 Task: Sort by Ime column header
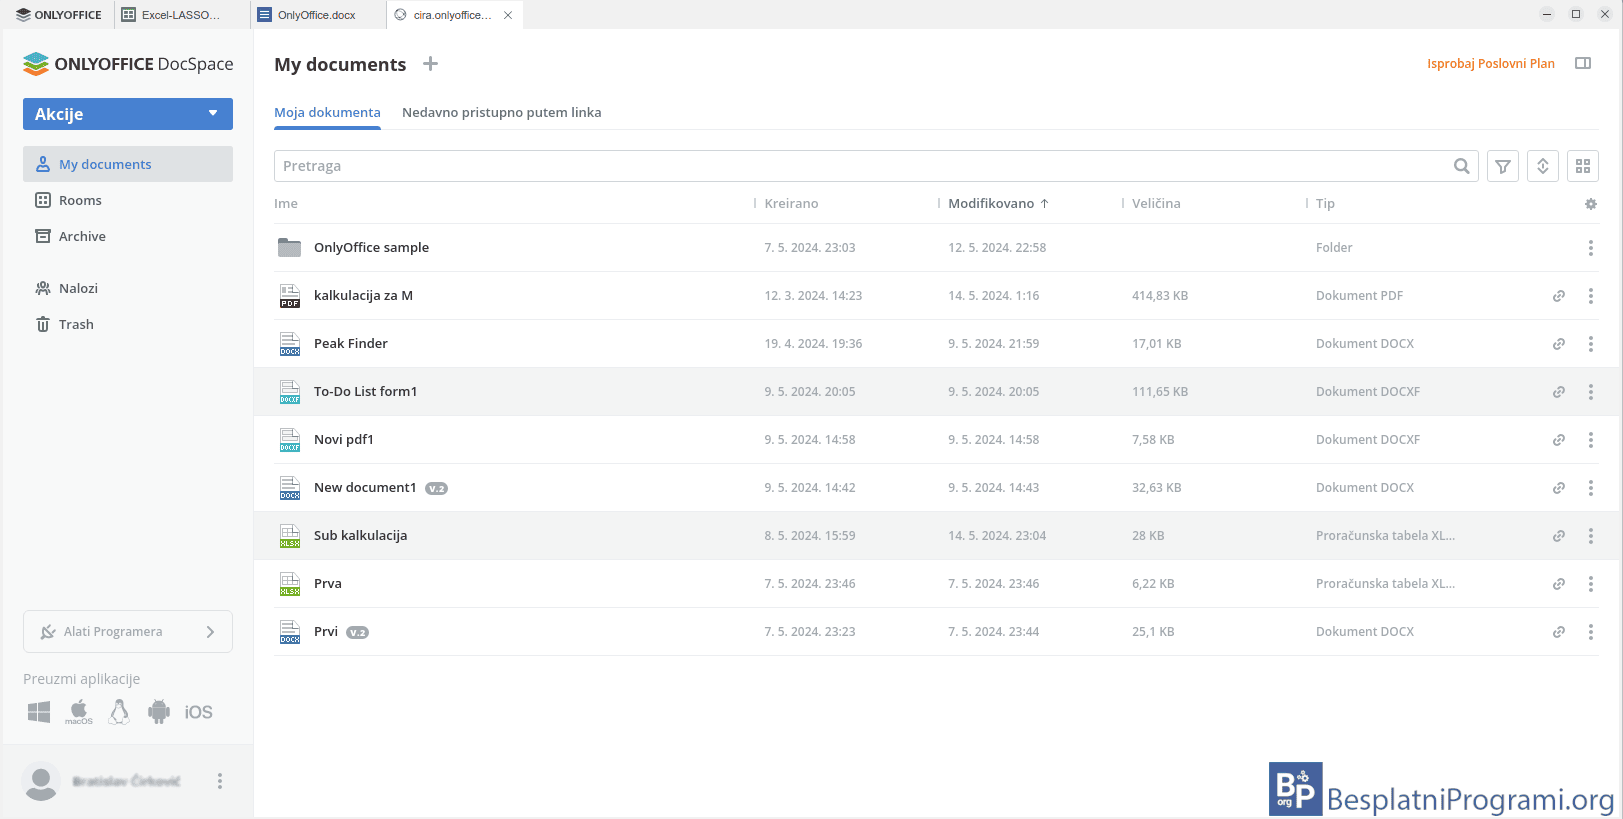[286, 204]
